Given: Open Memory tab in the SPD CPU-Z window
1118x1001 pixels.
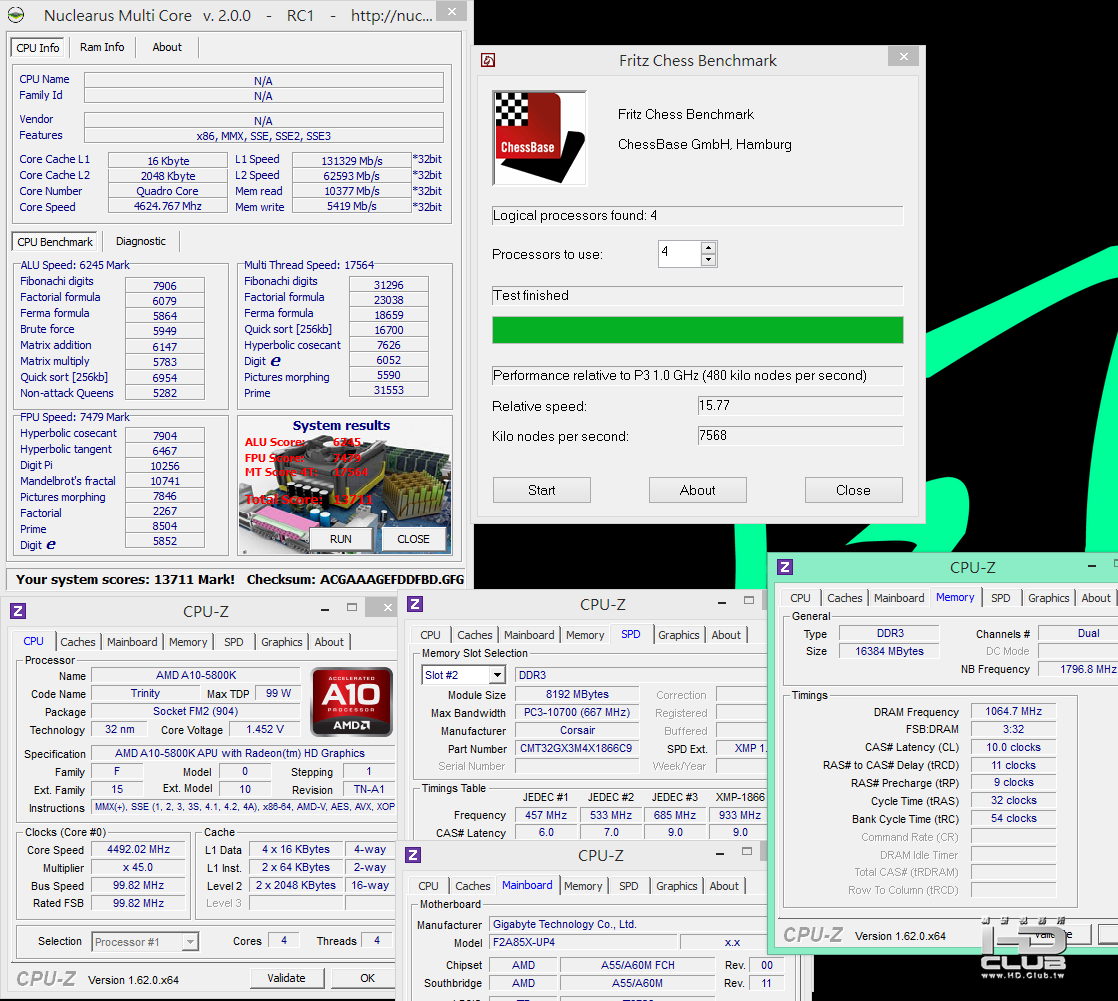Looking at the screenshot, I should (x=585, y=635).
